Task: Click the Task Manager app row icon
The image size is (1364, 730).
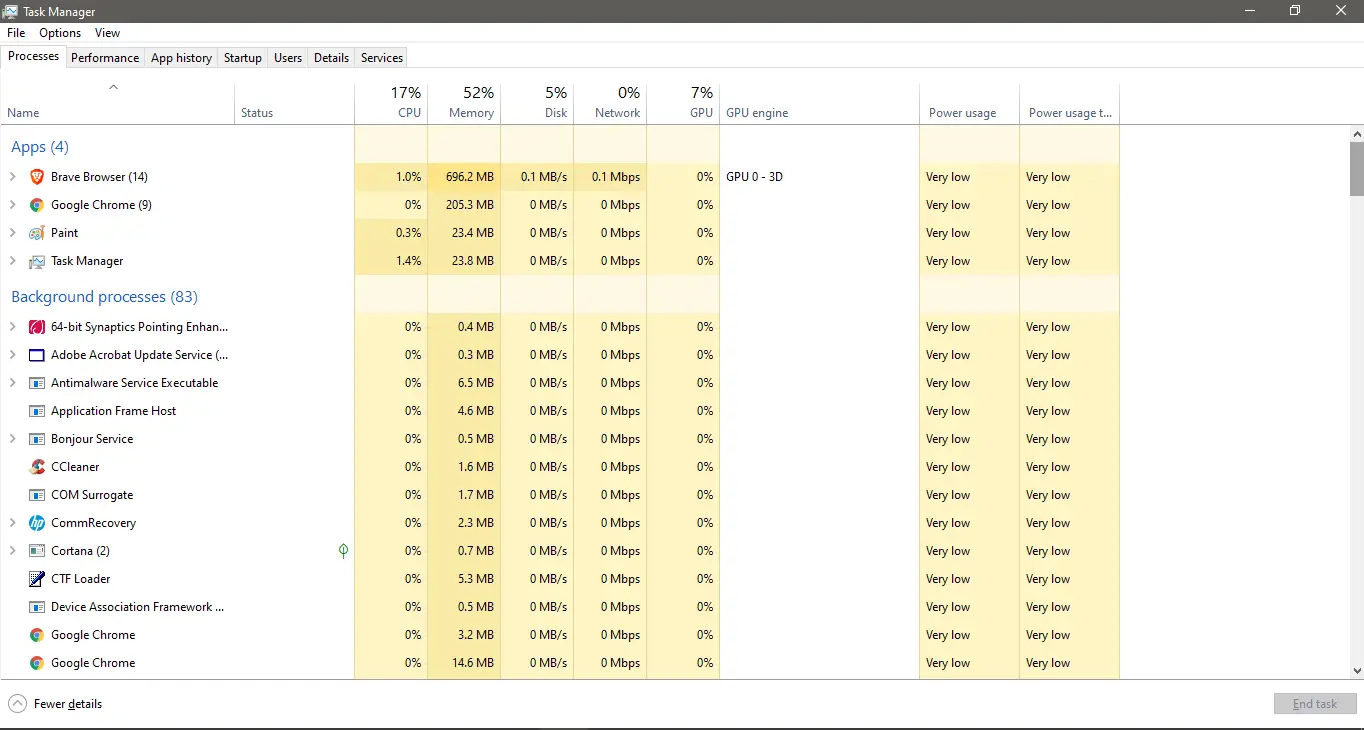Action: (x=37, y=261)
